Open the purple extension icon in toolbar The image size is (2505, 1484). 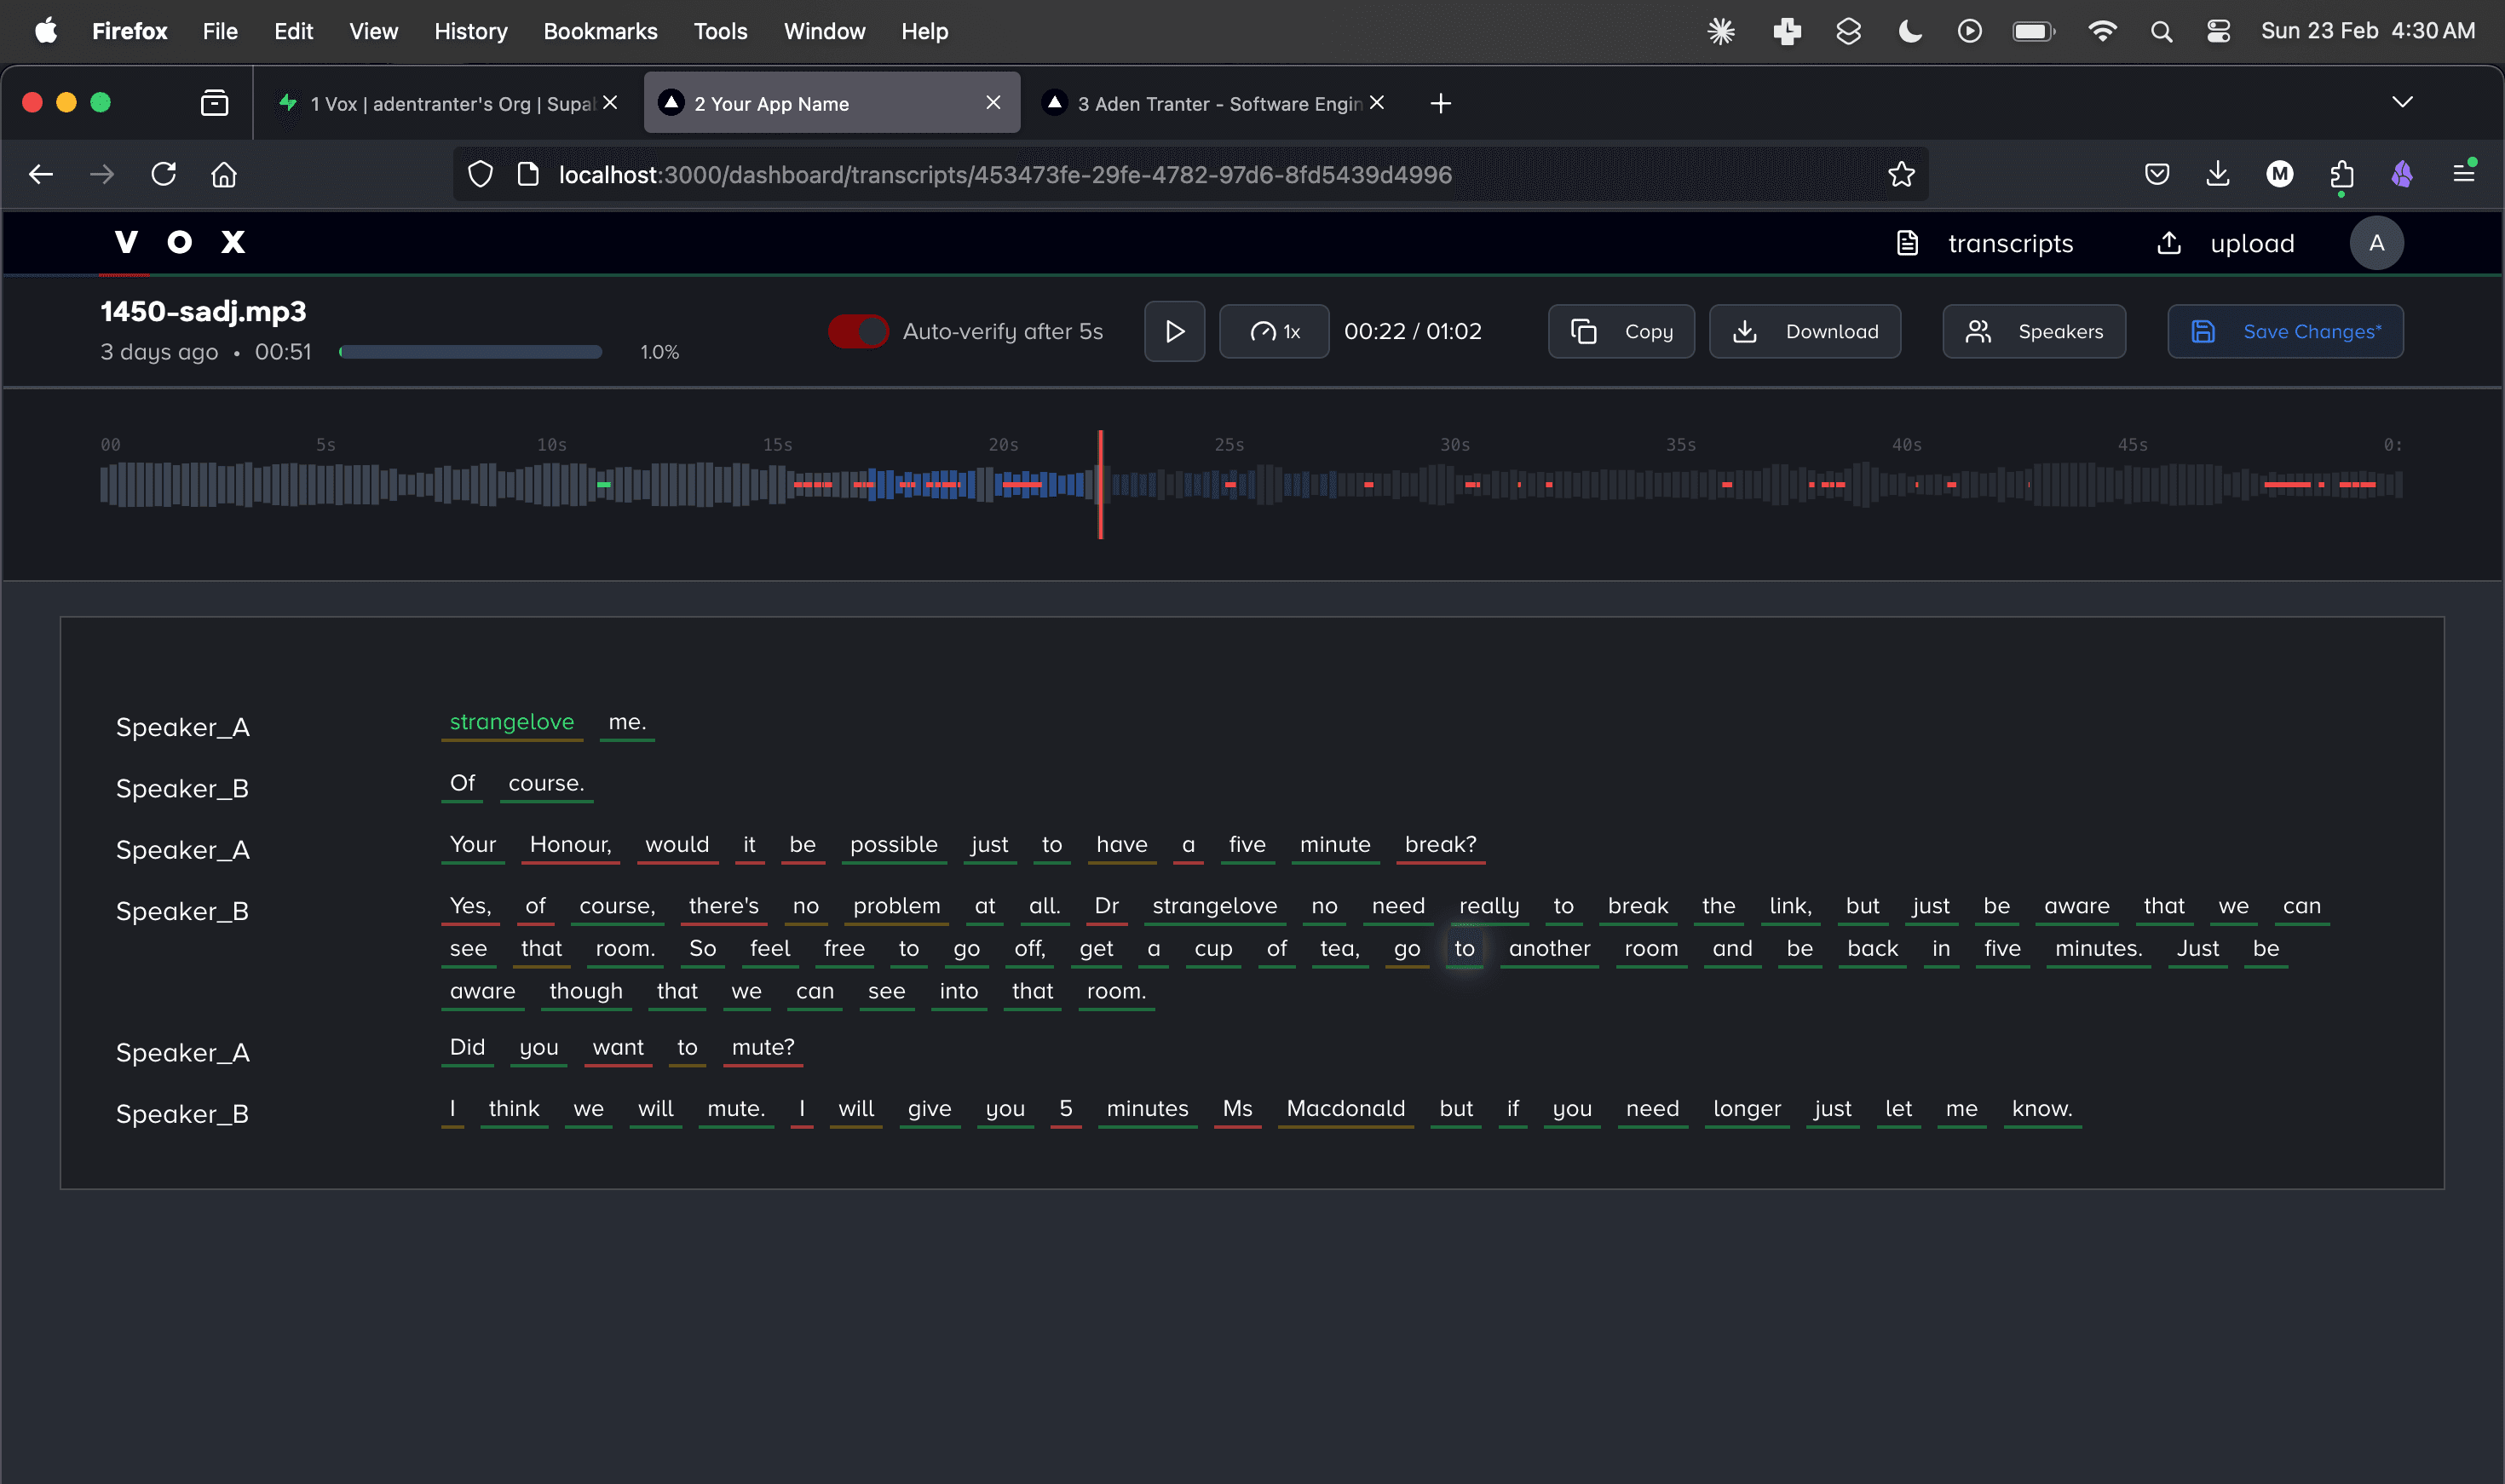(2402, 175)
